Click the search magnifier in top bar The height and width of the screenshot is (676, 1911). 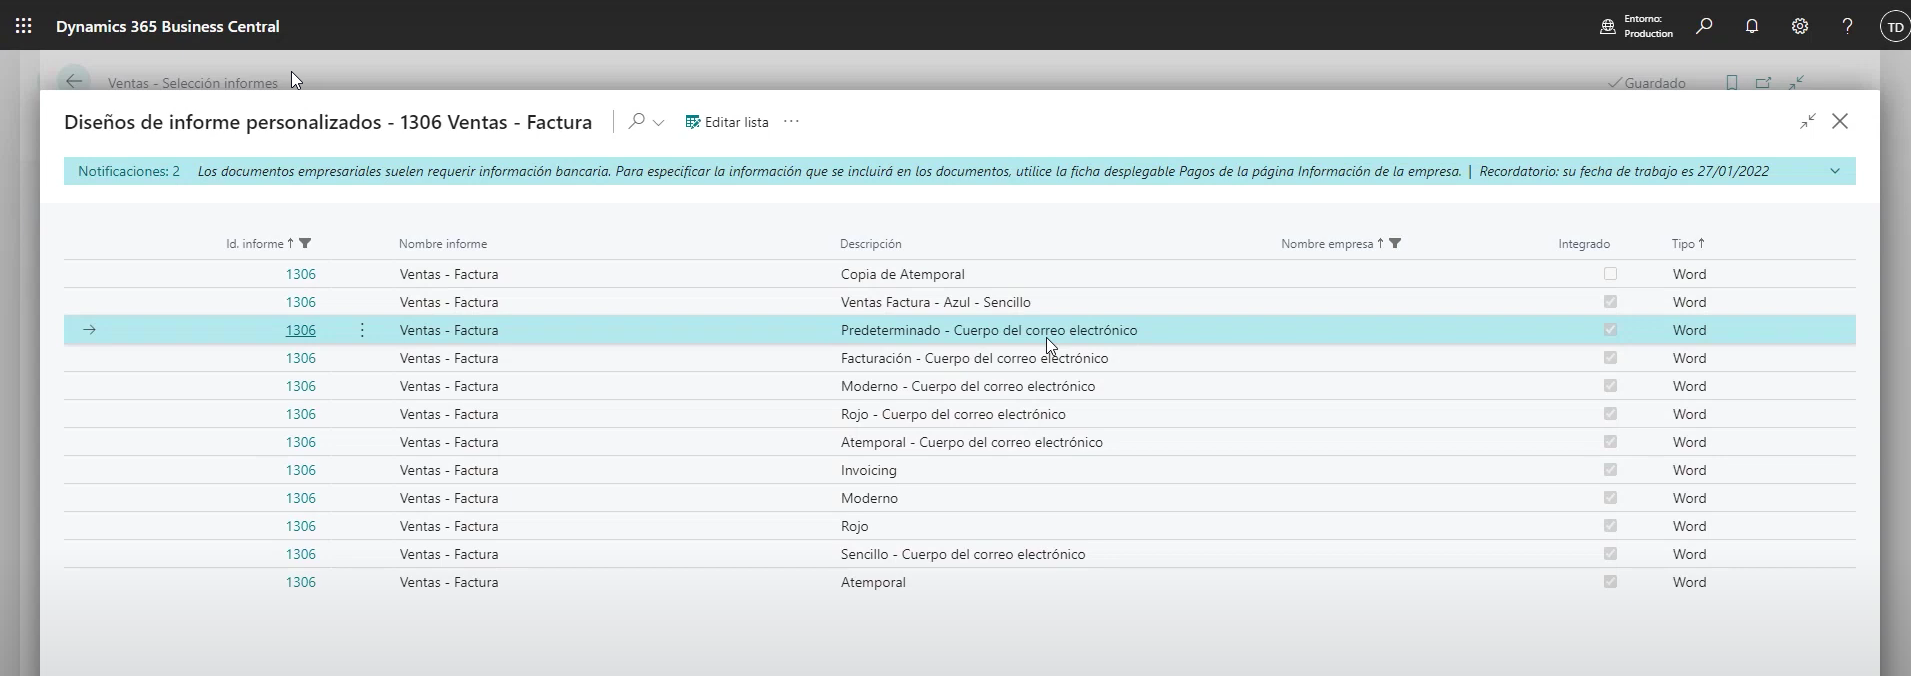click(x=1704, y=27)
